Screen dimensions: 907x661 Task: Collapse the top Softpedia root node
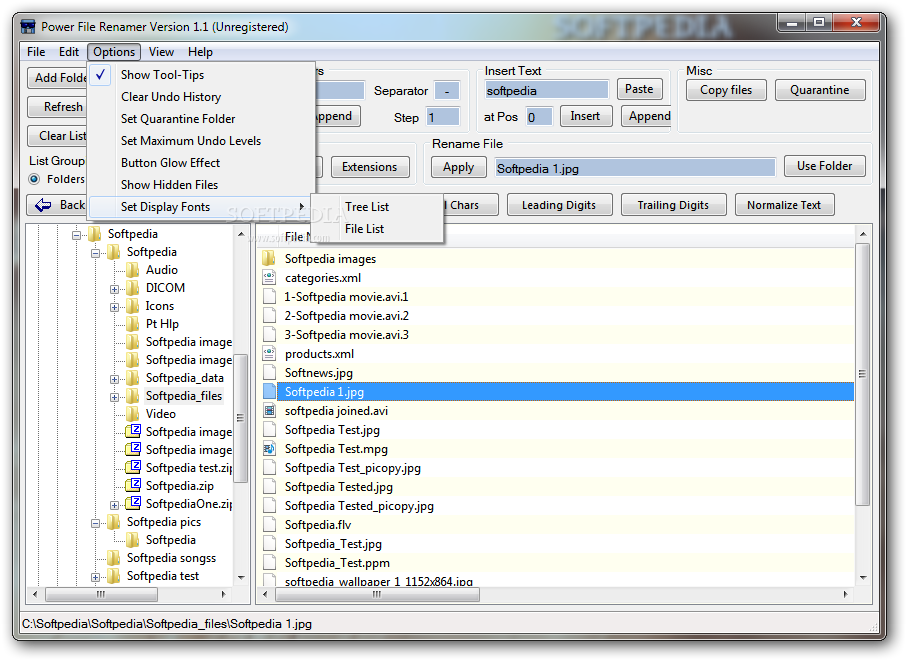point(76,235)
